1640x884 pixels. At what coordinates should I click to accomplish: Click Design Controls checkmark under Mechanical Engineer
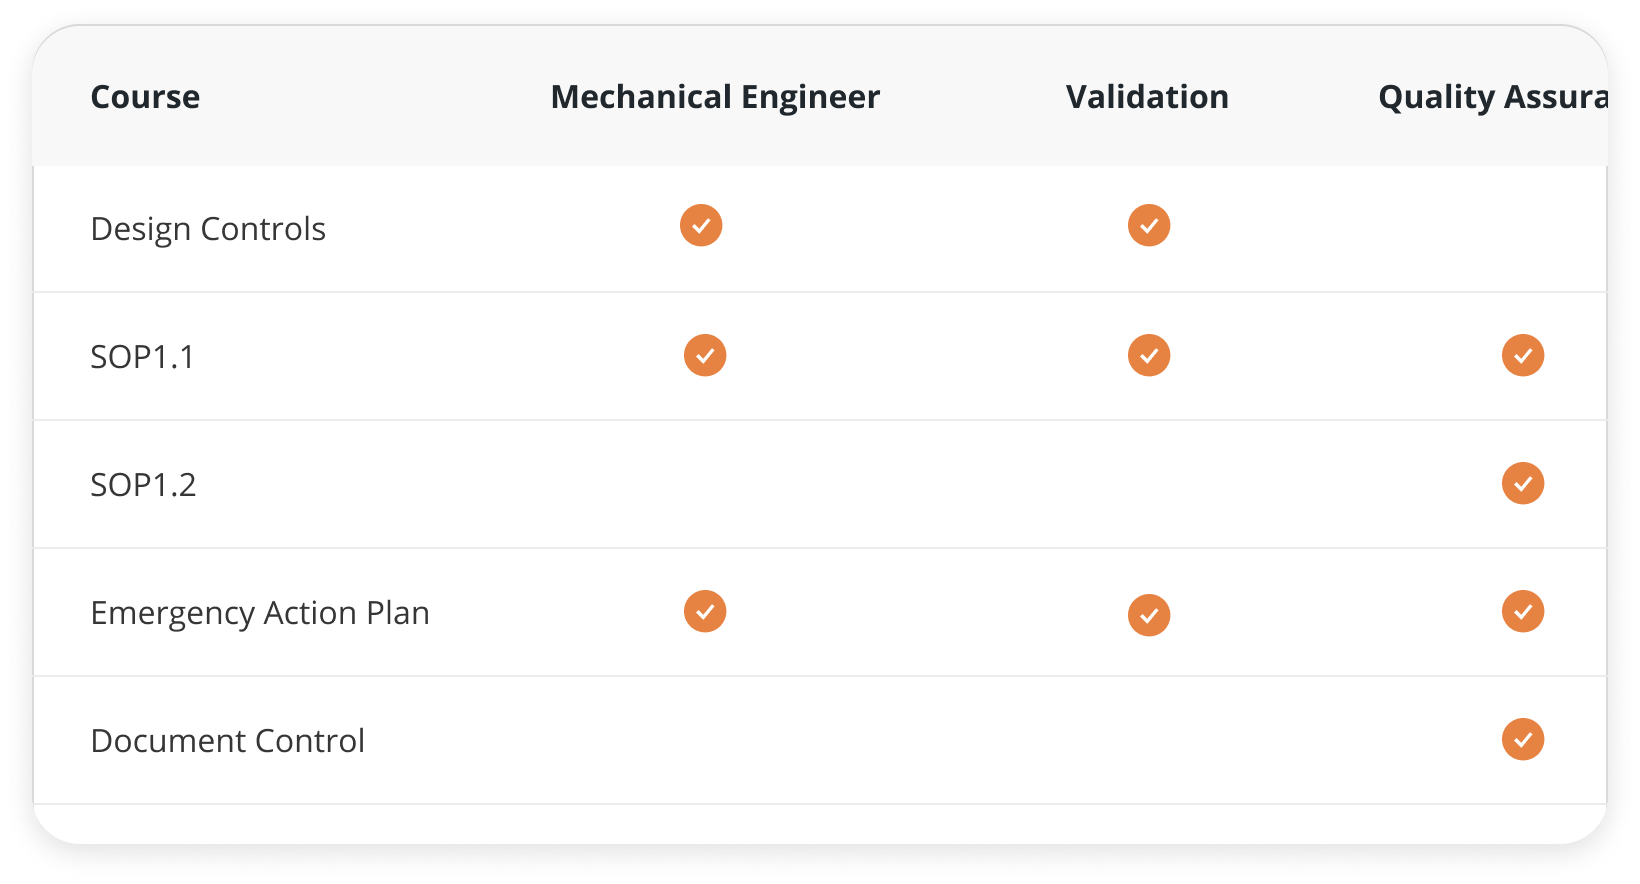click(701, 225)
